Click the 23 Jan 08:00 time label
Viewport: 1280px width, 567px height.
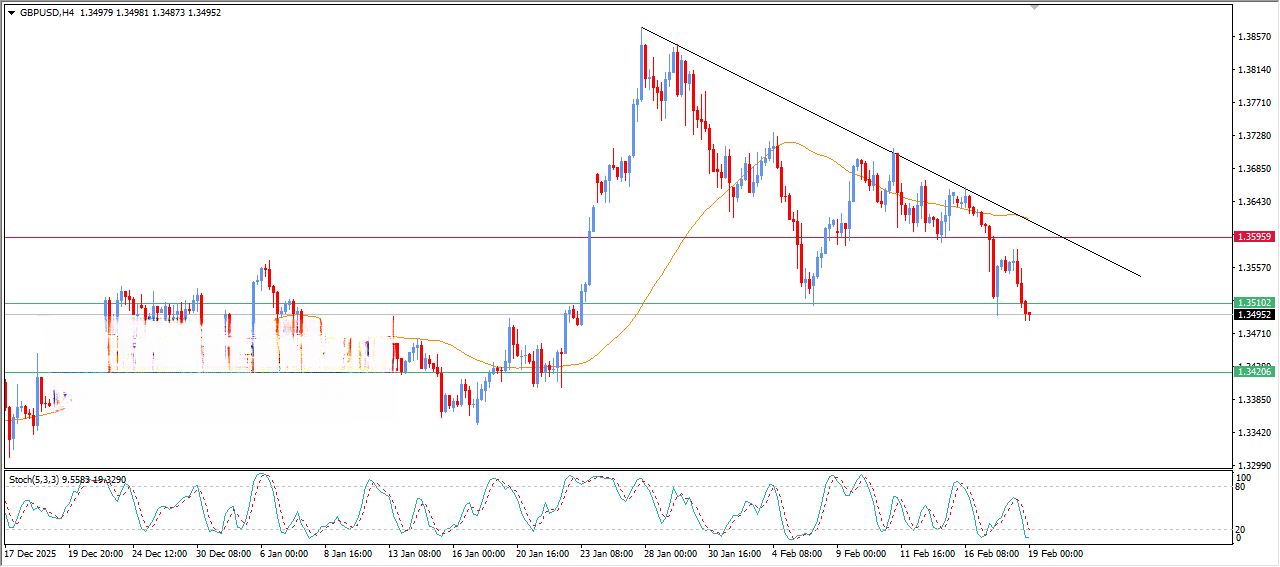click(x=608, y=553)
